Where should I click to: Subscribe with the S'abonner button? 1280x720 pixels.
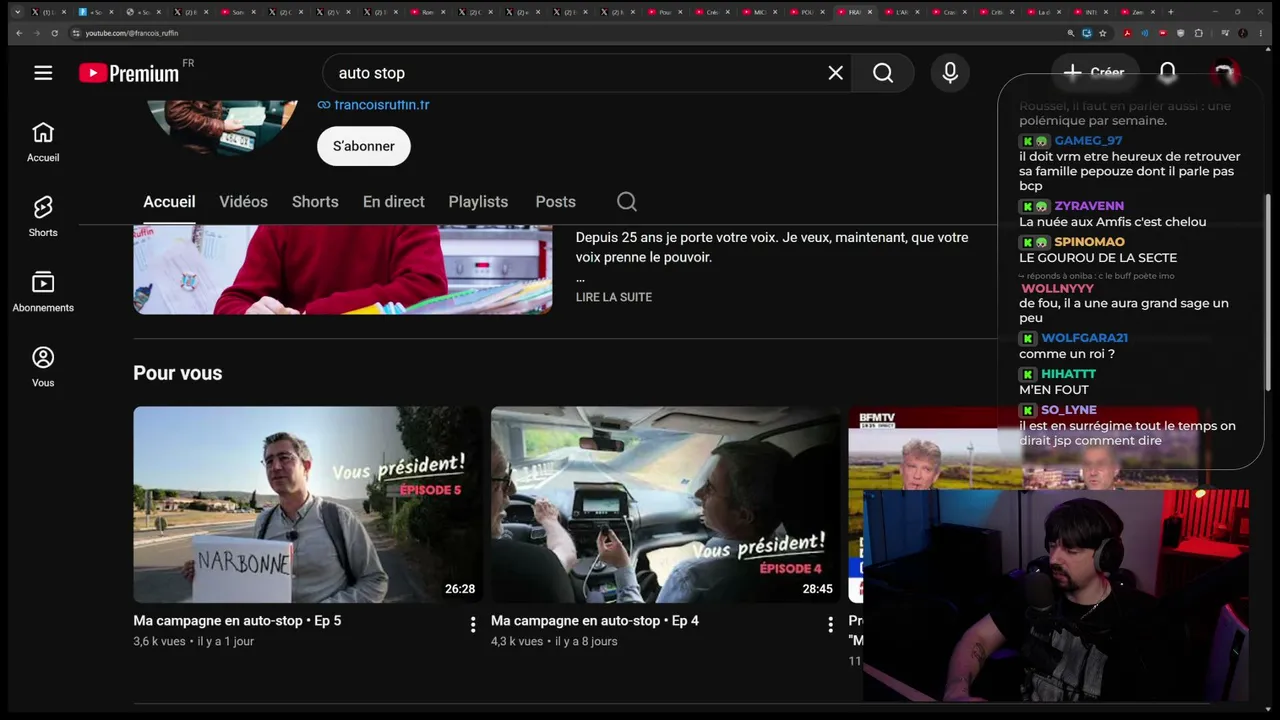[x=364, y=146]
